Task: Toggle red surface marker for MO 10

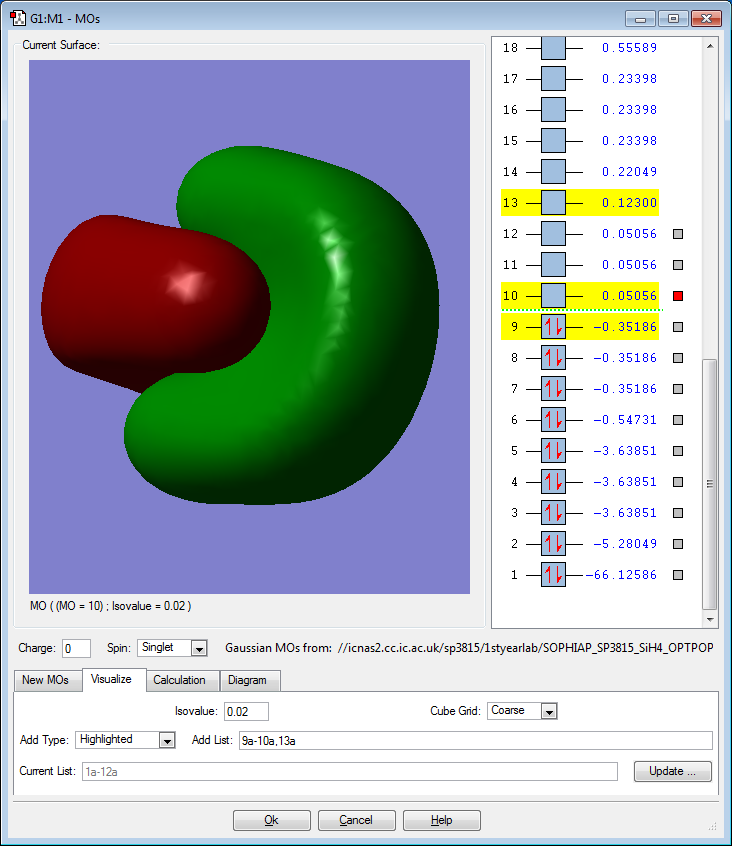Action: tap(678, 296)
